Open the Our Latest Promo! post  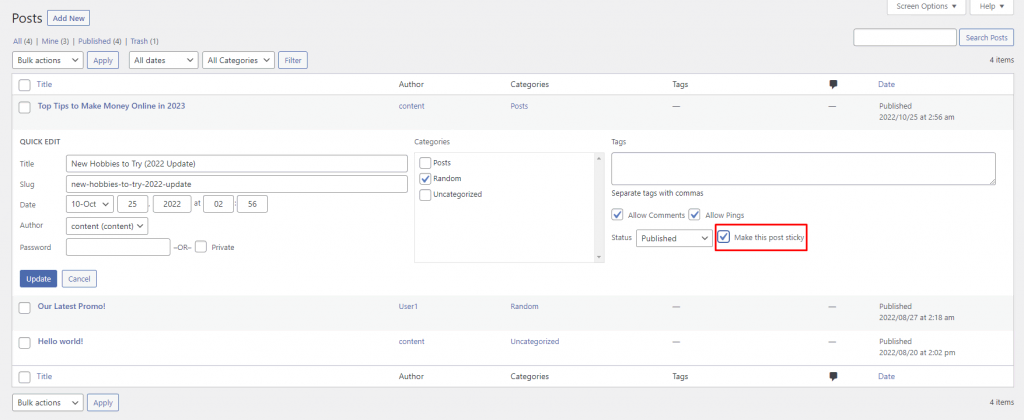point(71,306)
